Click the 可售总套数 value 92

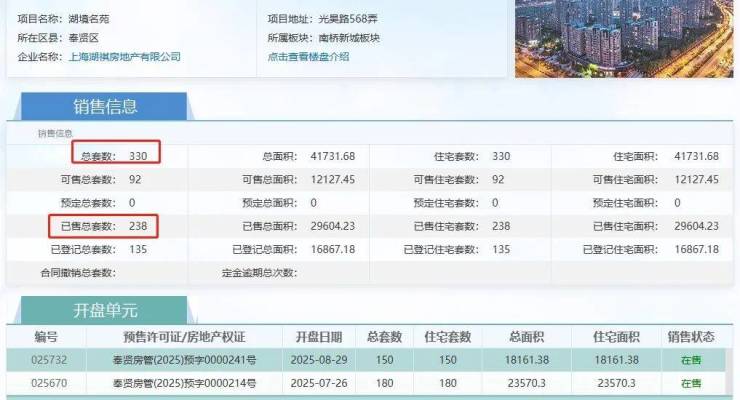[x=135, y=180]
